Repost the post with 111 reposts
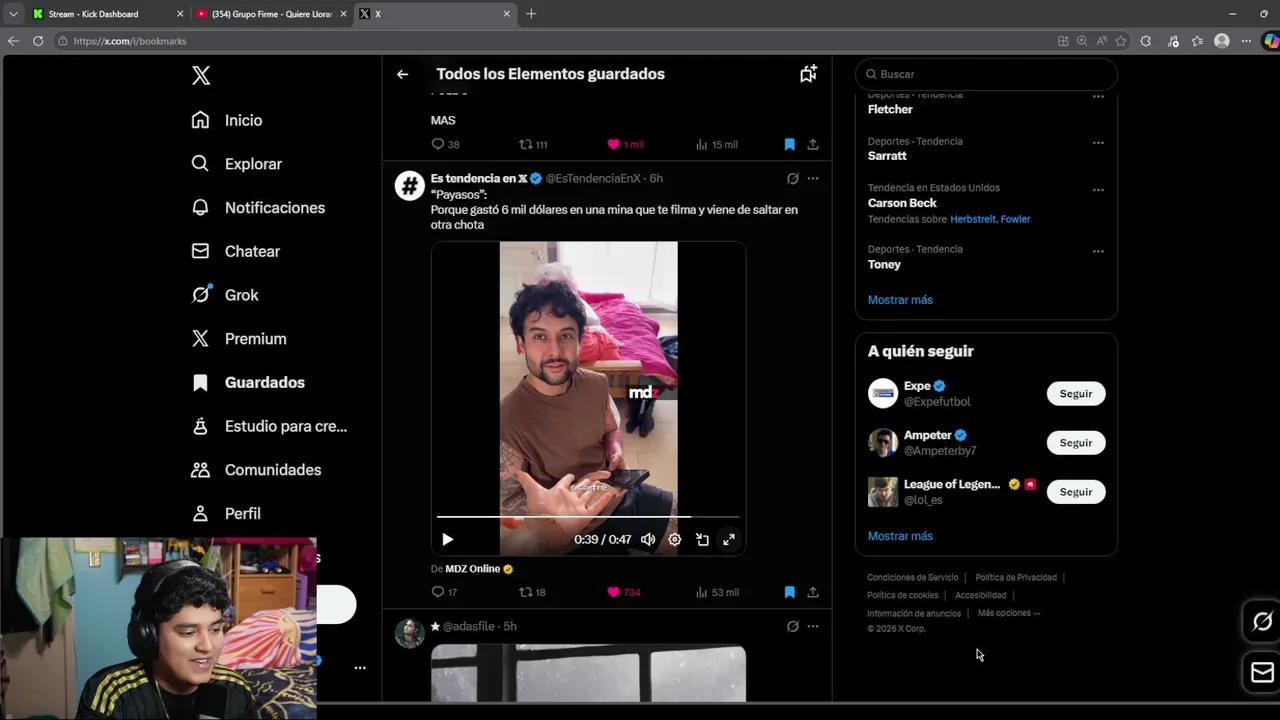 (533, 144)
